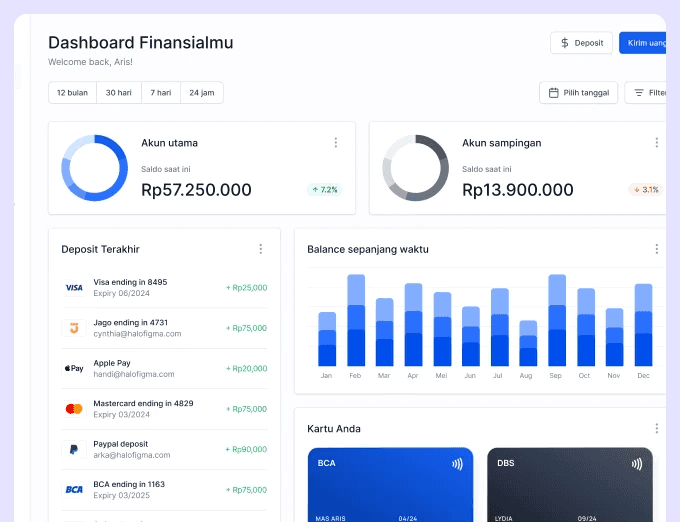Select the Jago ending in 4731 row
680x522 pixels.
pos(164,328)
